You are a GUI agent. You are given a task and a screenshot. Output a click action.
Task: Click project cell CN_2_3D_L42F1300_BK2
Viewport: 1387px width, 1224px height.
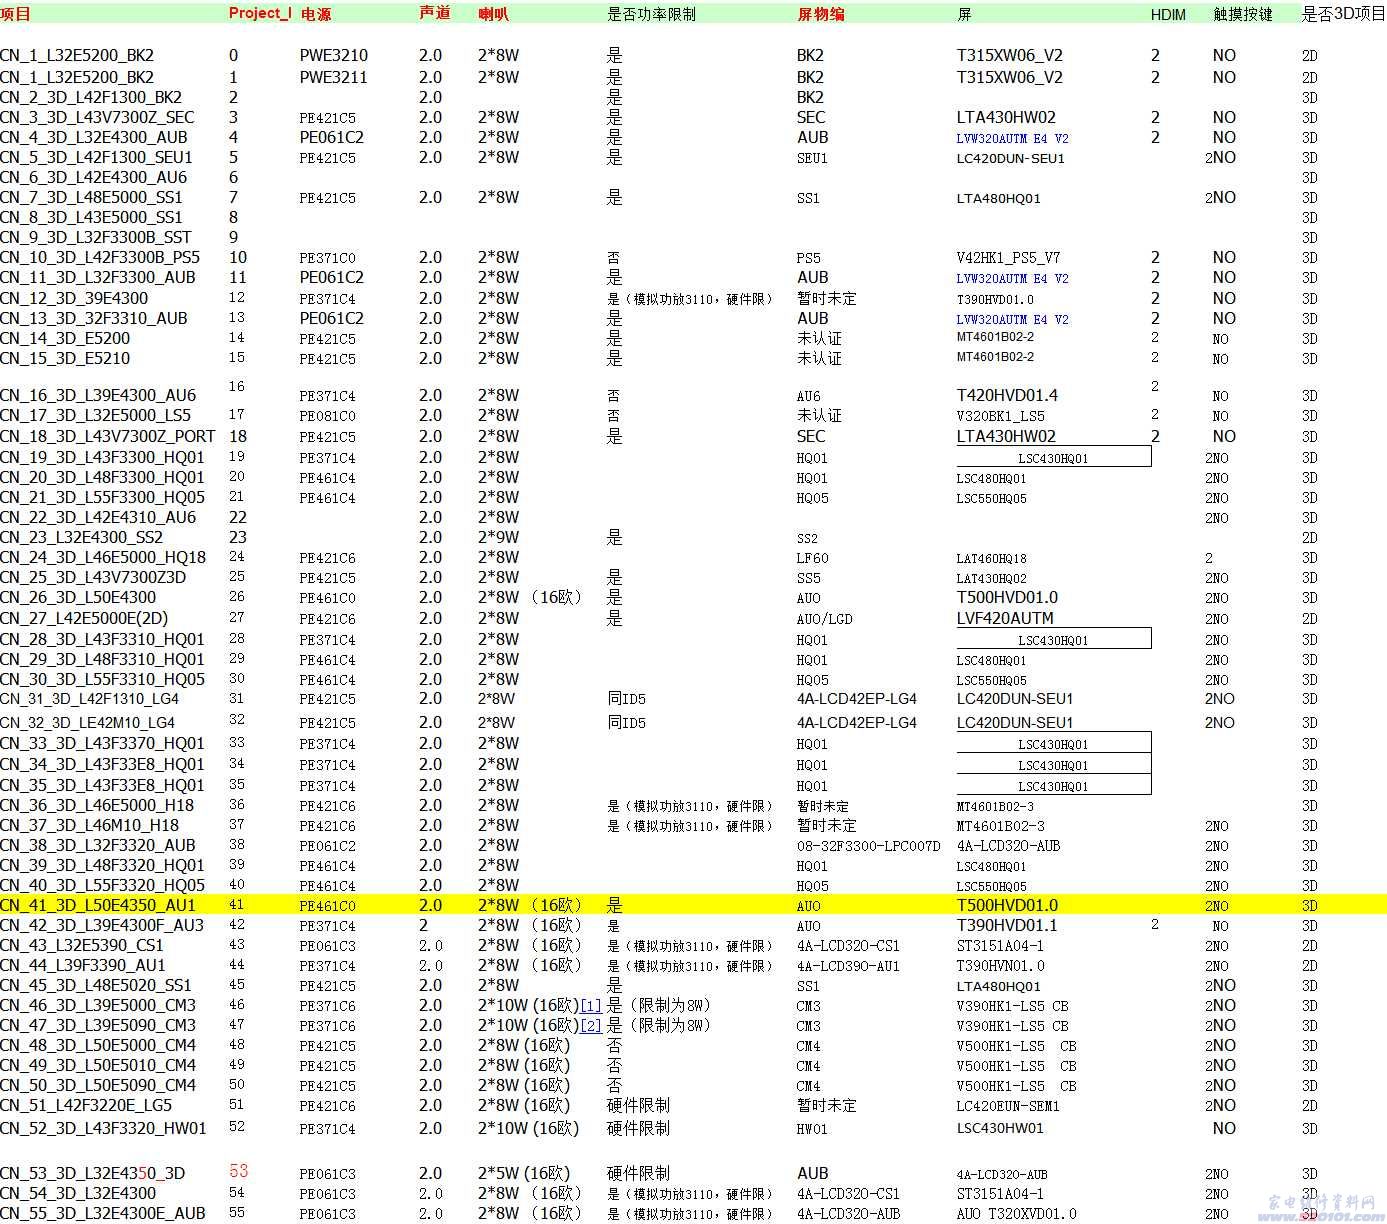tap(91, 98)
